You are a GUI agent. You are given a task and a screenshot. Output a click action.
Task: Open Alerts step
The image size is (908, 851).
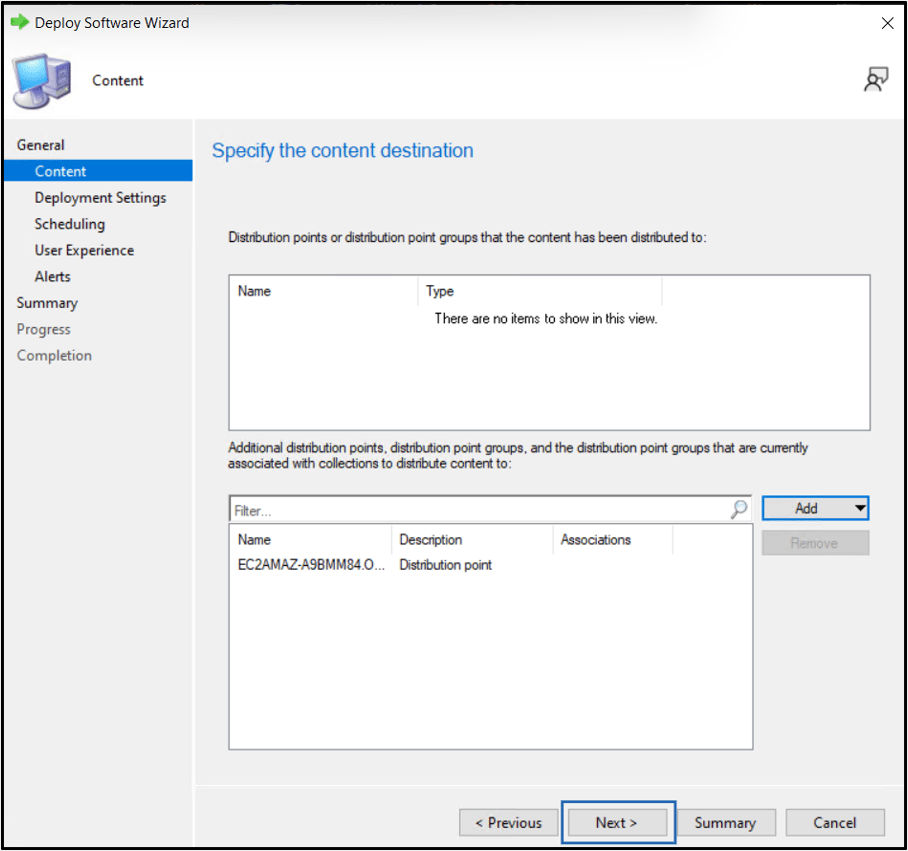point(53,276)
